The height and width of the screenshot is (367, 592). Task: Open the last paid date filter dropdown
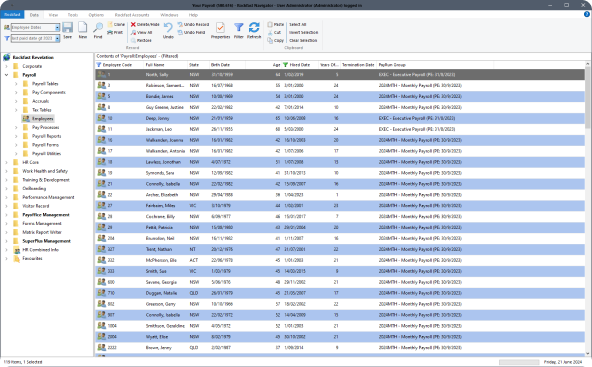[x=57, y=39]
